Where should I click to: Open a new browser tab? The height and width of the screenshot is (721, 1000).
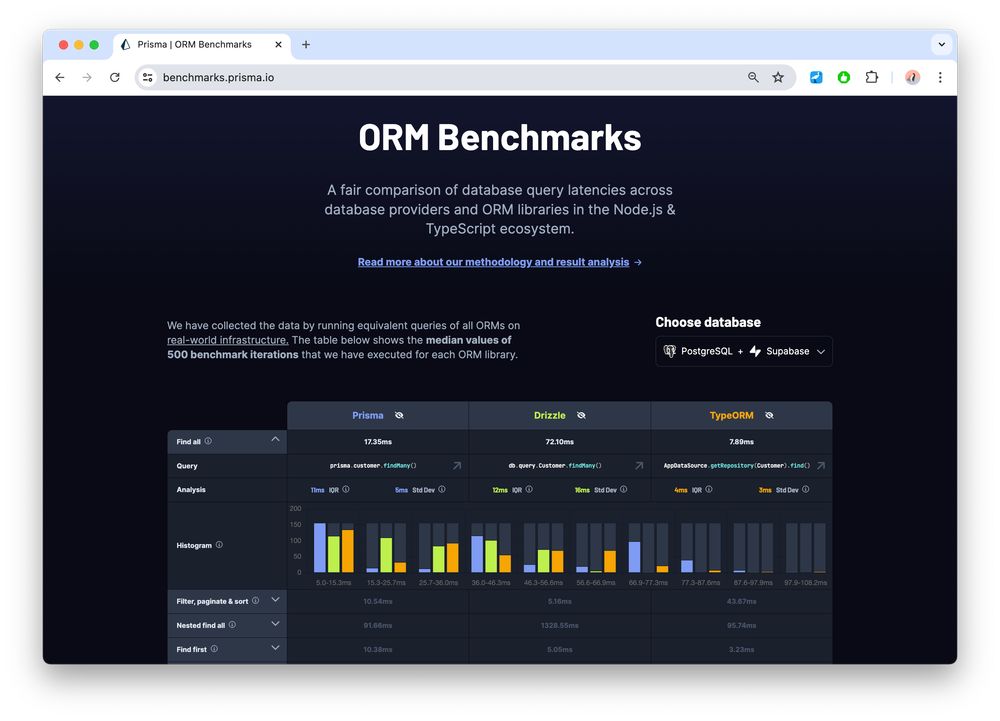tap(305, 45)
